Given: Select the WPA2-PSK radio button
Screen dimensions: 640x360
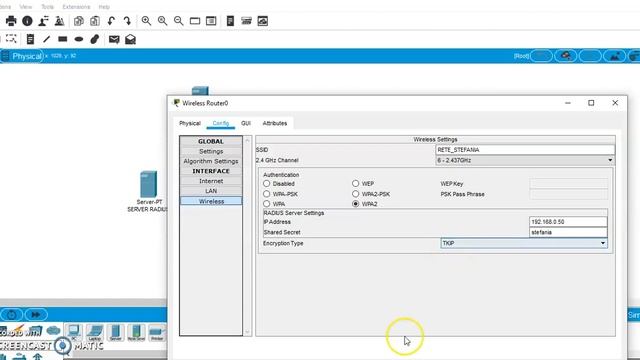Looking at the screenshot, I should point(356,194).
